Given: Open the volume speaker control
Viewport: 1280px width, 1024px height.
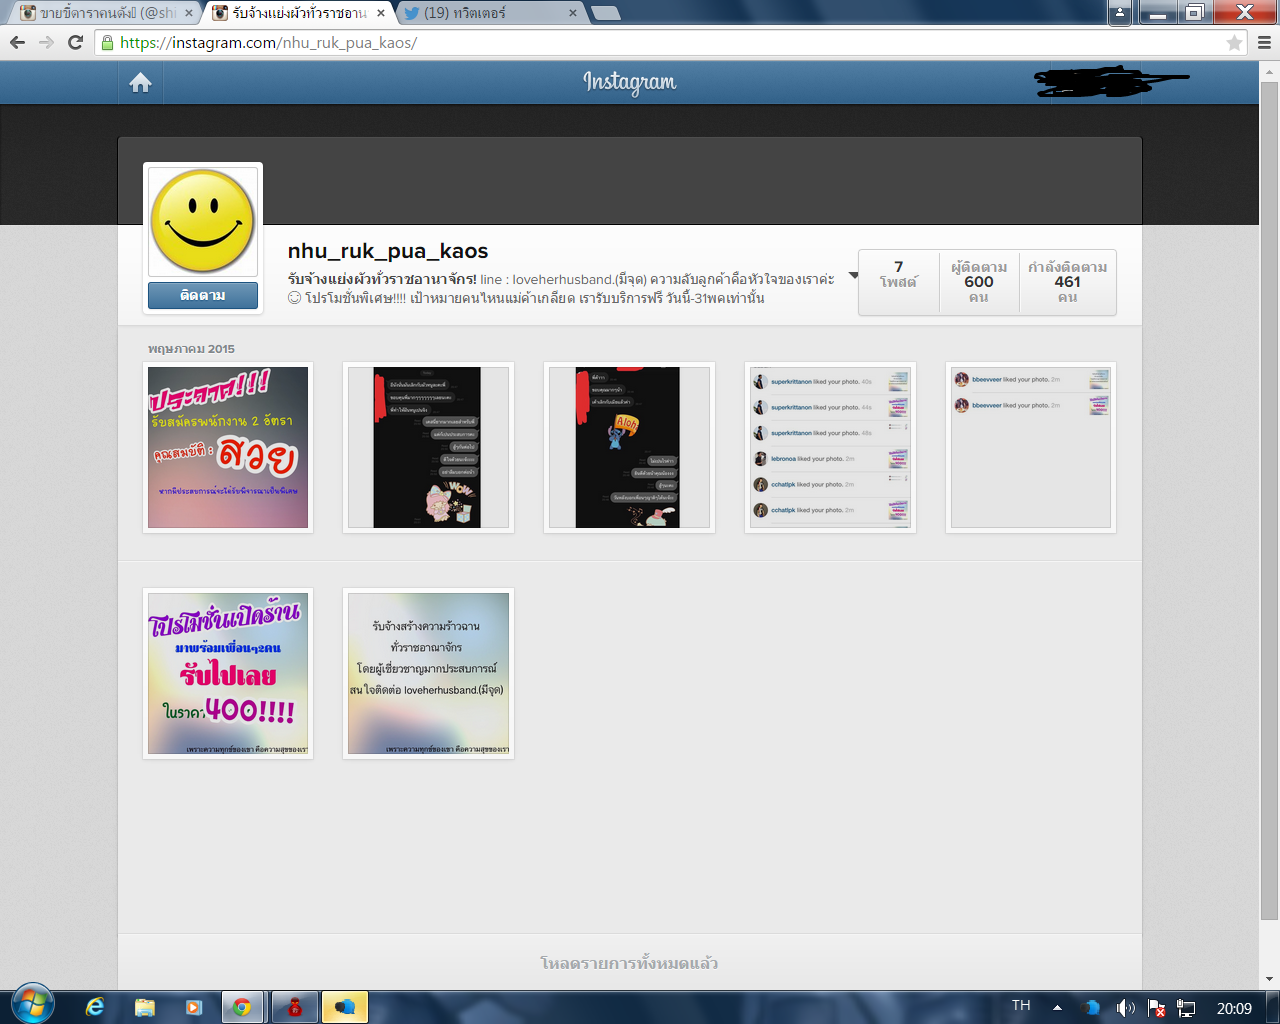Looking at the screenshot, I should (1125, 1007).
